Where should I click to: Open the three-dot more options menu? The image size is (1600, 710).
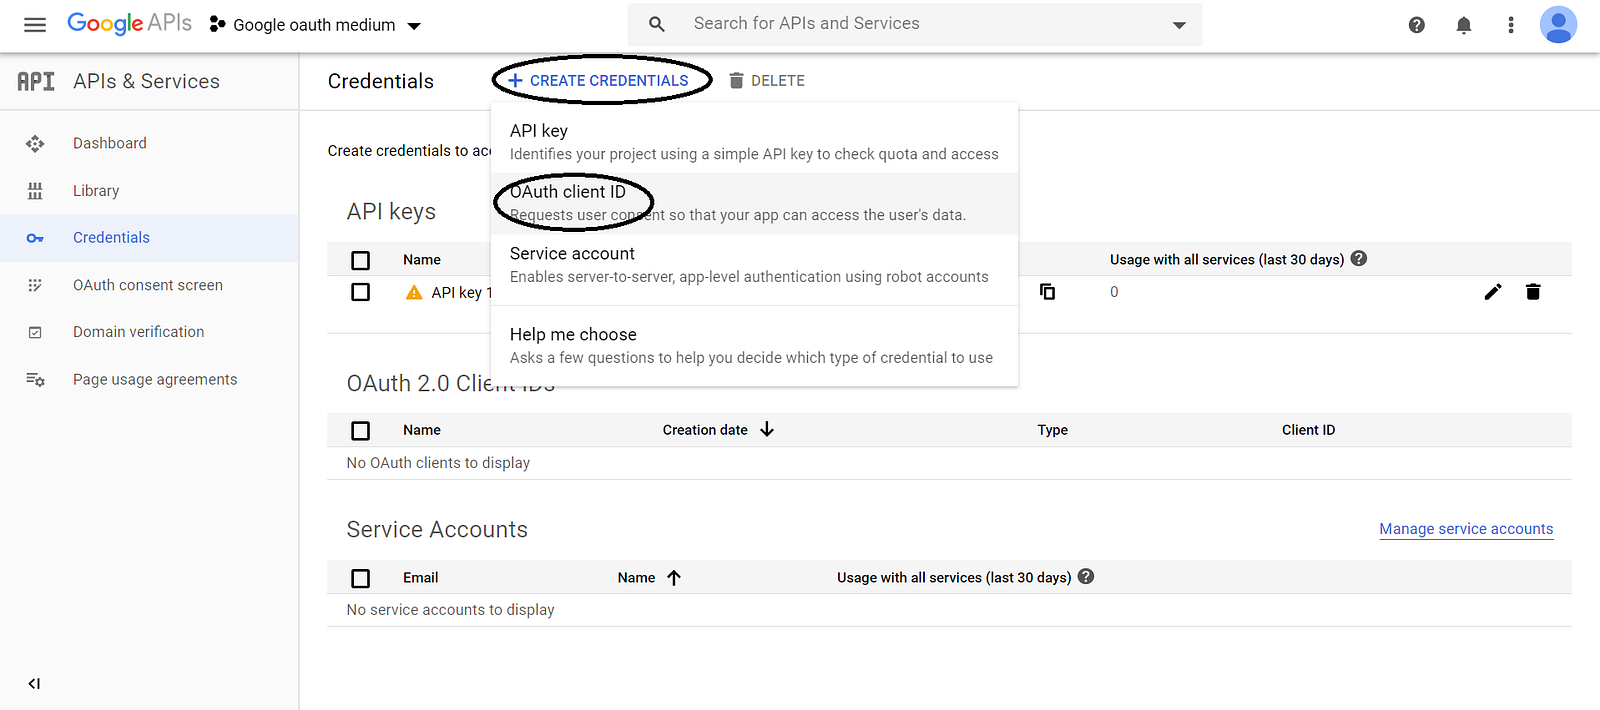[x=1511, y=25]
